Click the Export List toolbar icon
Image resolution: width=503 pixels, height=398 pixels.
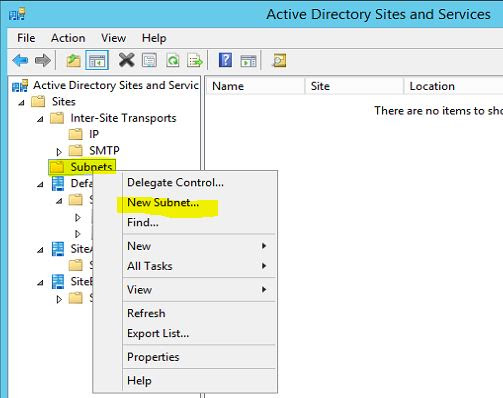click(195, 60)
